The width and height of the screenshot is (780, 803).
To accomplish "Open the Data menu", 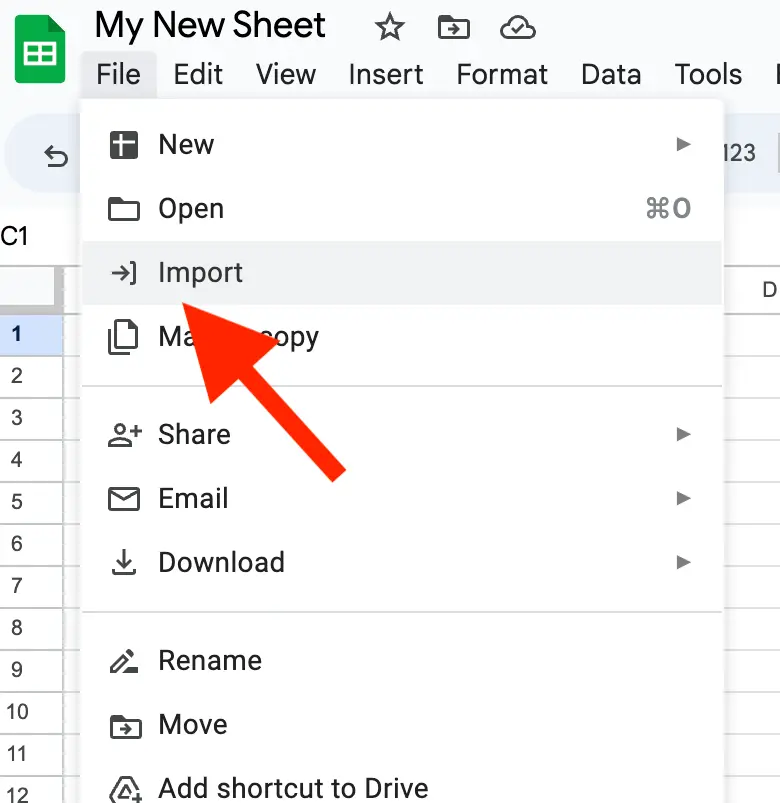I will (610, 74).
